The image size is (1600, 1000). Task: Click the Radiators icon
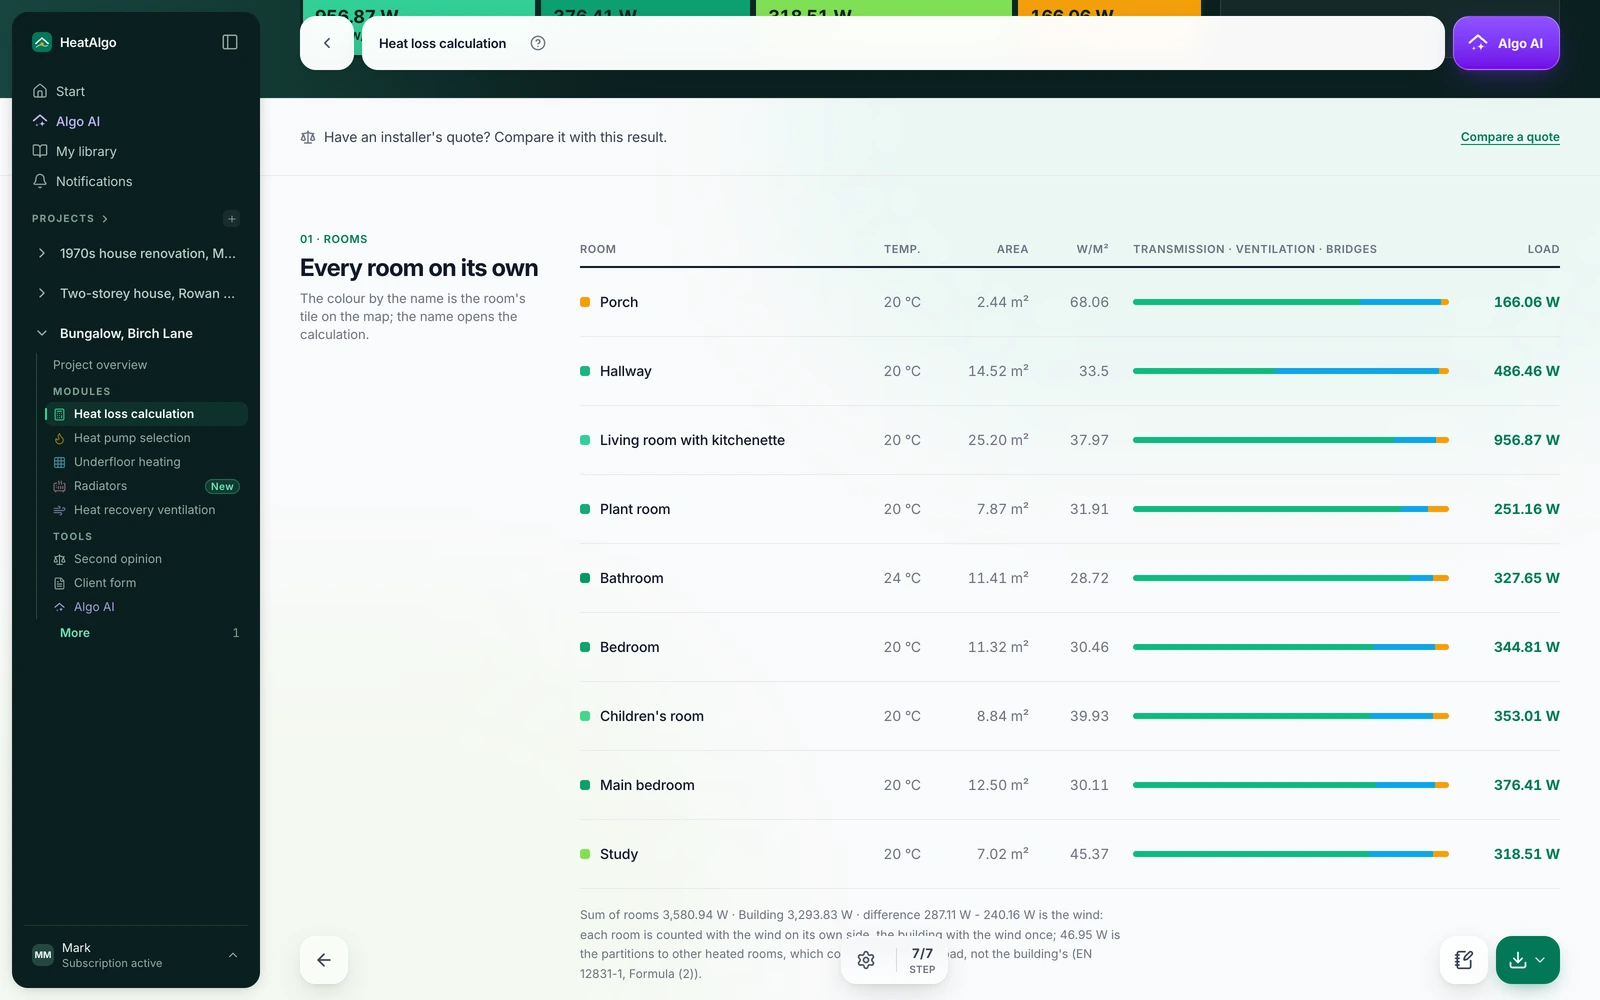point(59,486)
